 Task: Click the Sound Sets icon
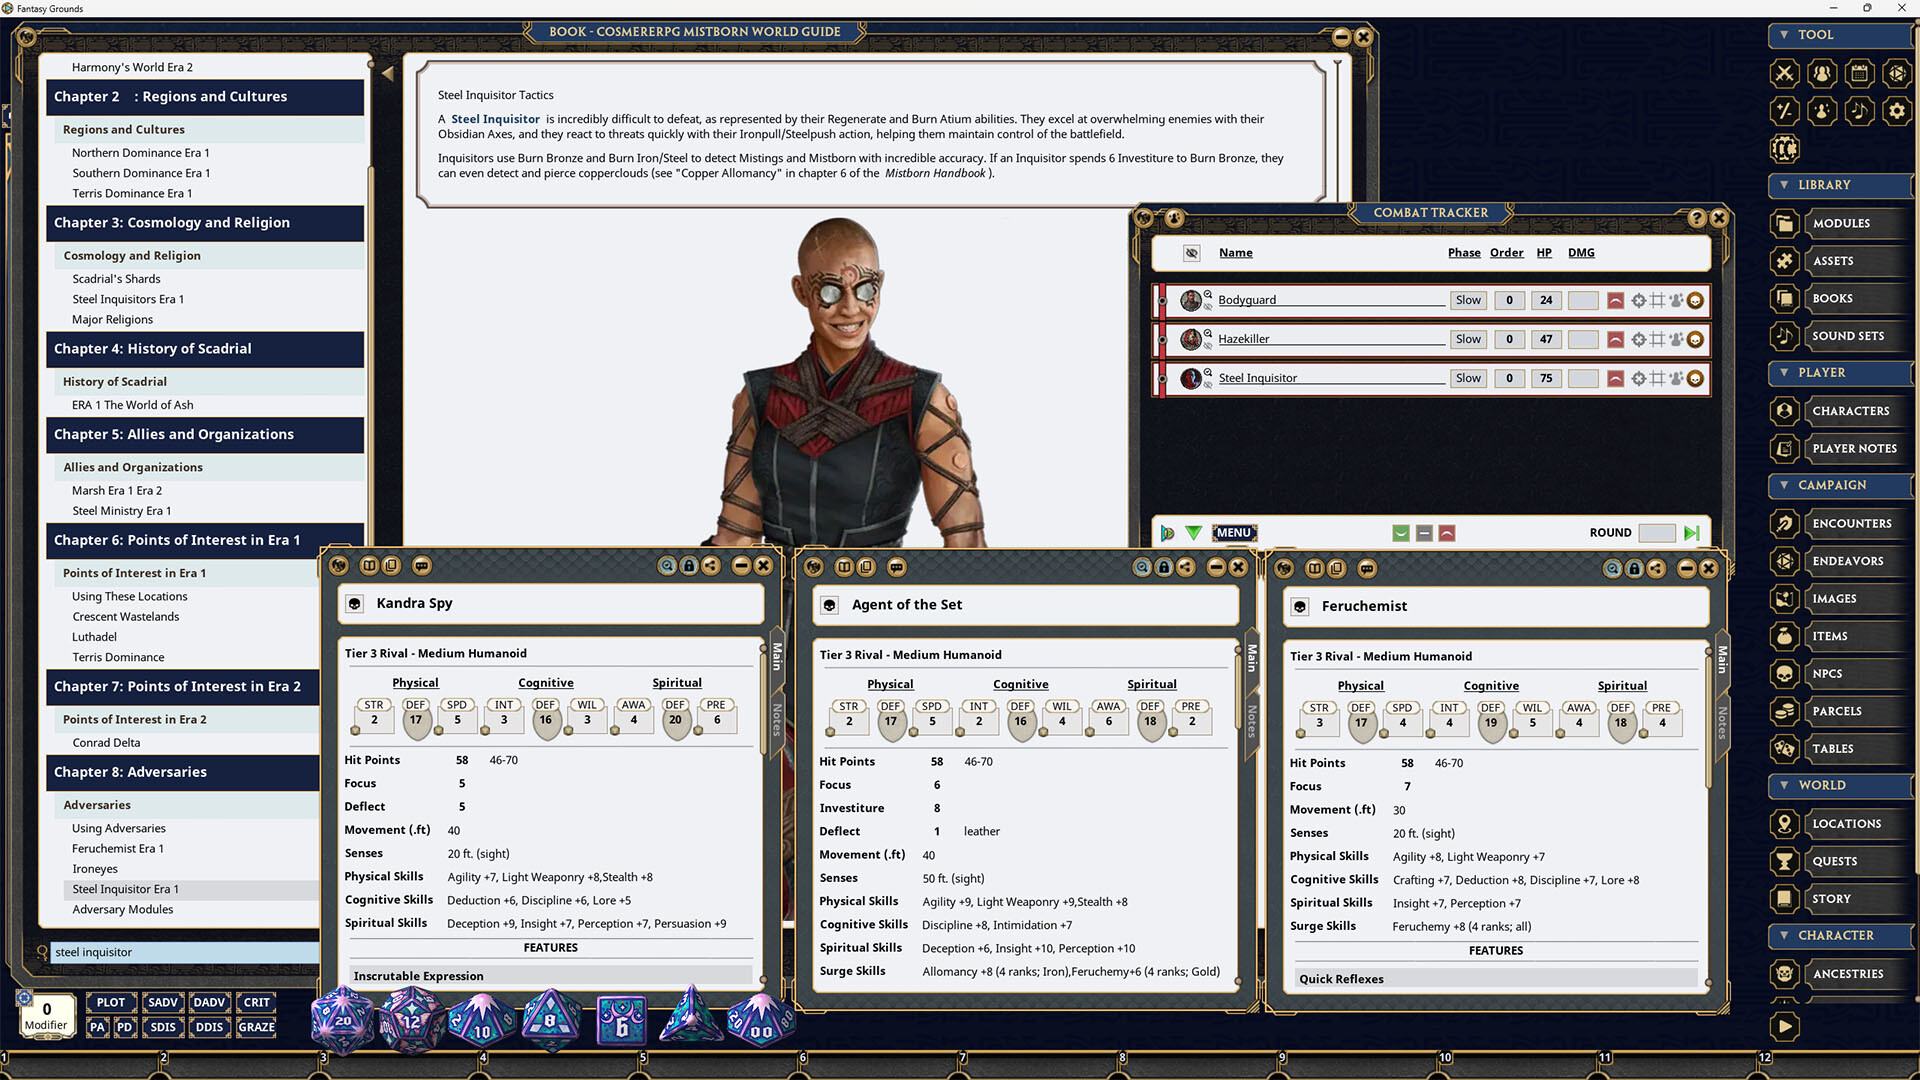tap(1784, 336)
